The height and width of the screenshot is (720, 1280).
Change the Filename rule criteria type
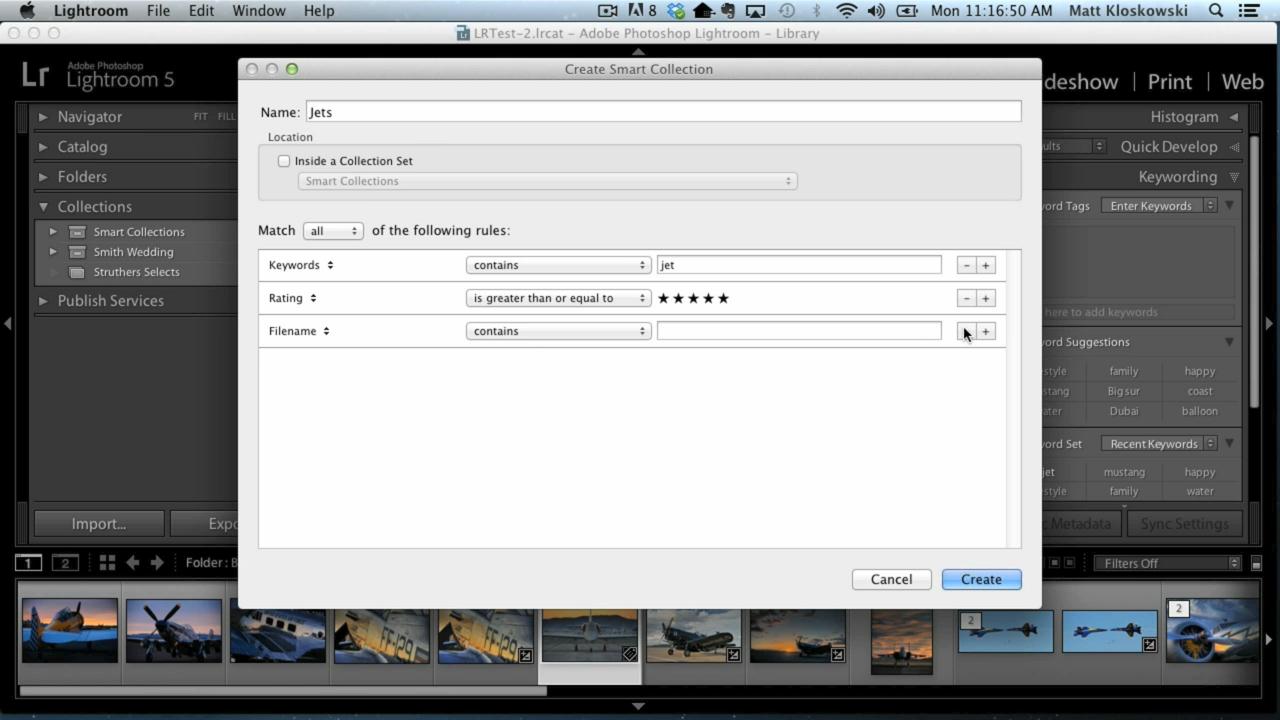click(300, 331)
